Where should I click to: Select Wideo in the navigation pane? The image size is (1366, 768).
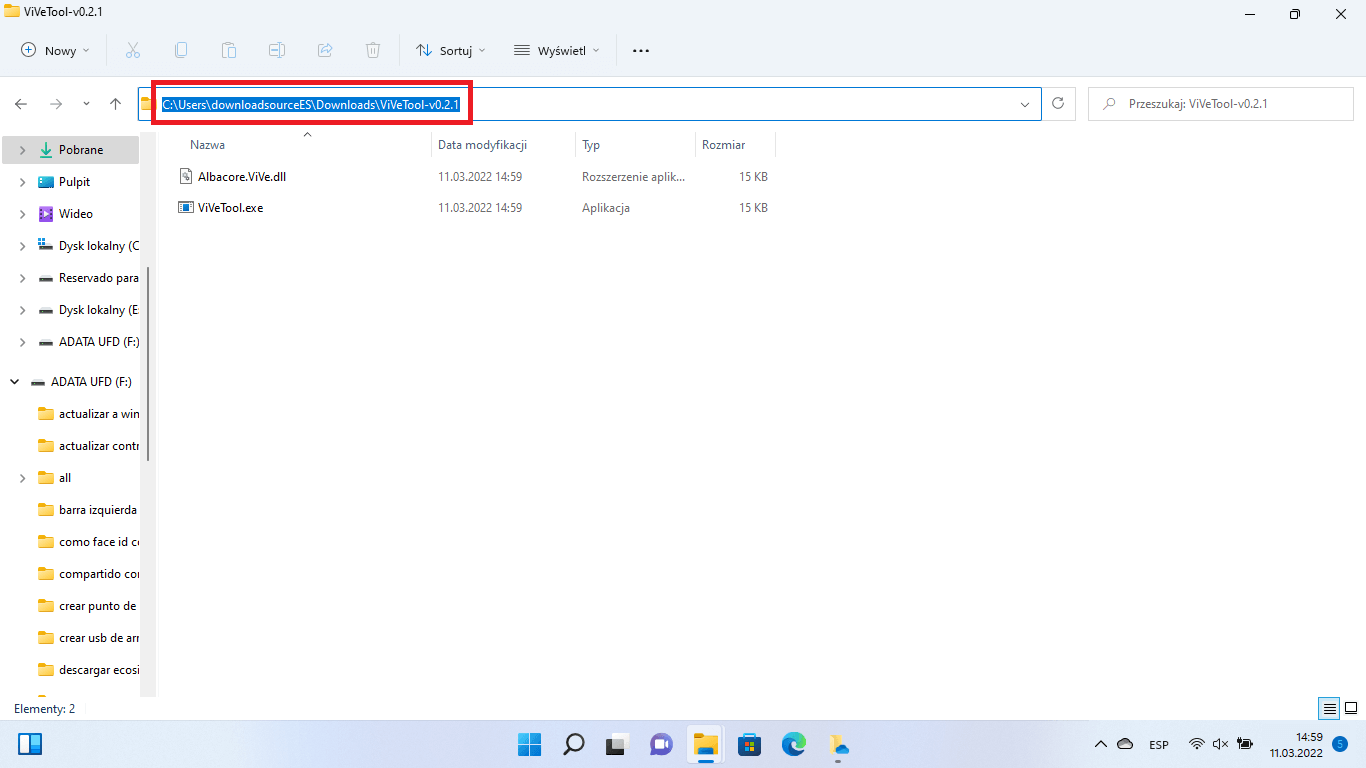point(76,214)
